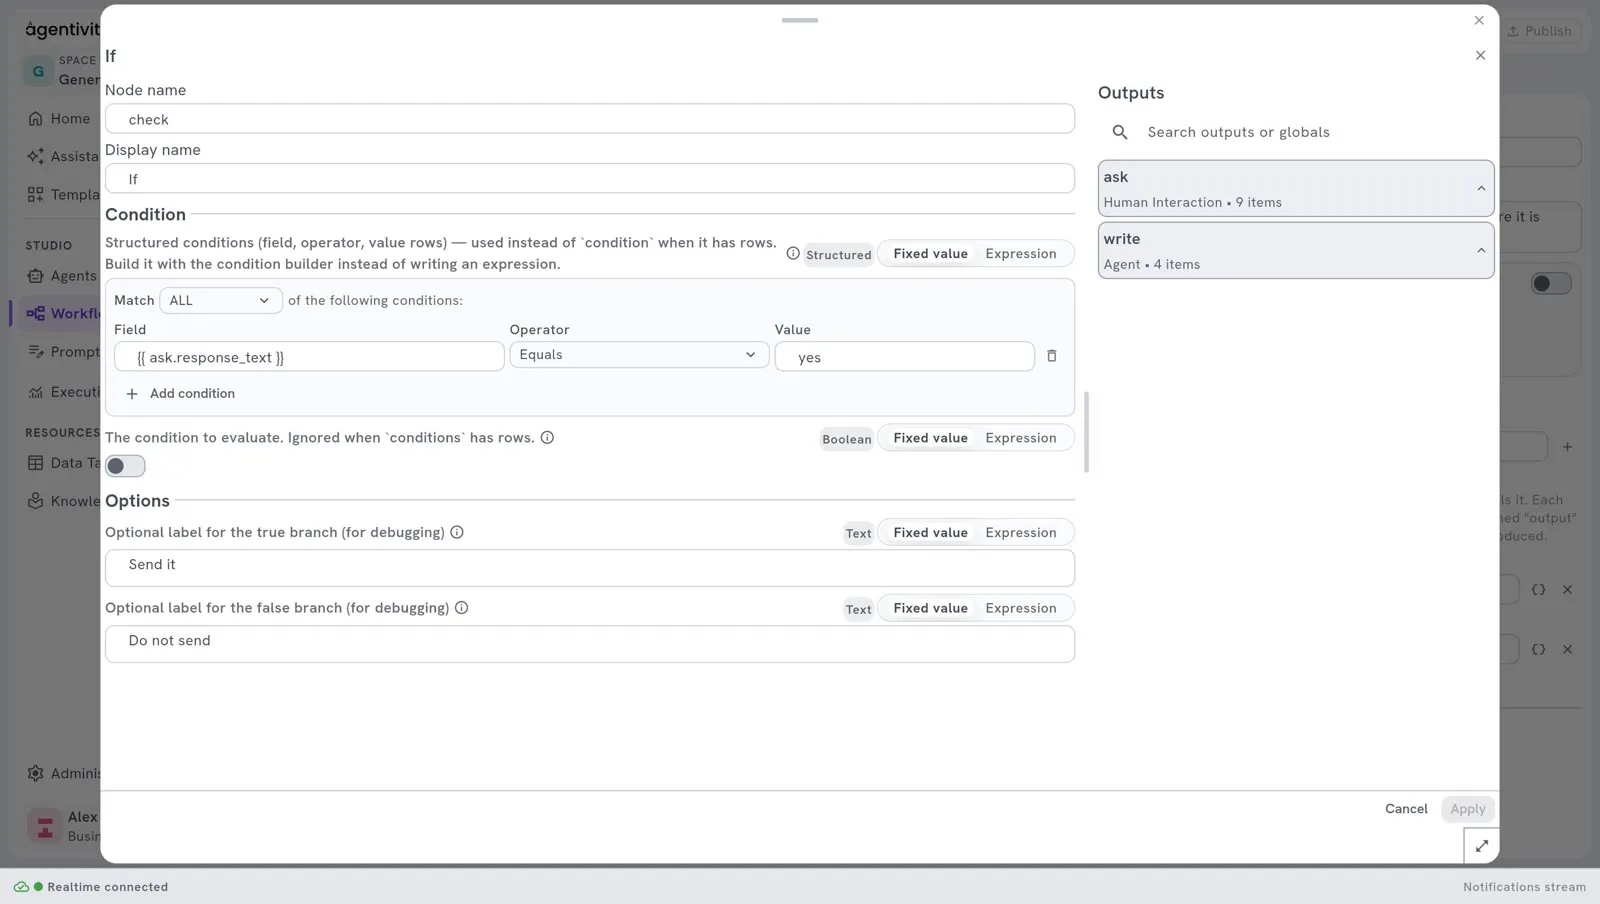Viewport: 1600px width, 904px height.
Task: Select Fixed value for the false branch label
Action: pyautogui.click(x=930, y=608)
